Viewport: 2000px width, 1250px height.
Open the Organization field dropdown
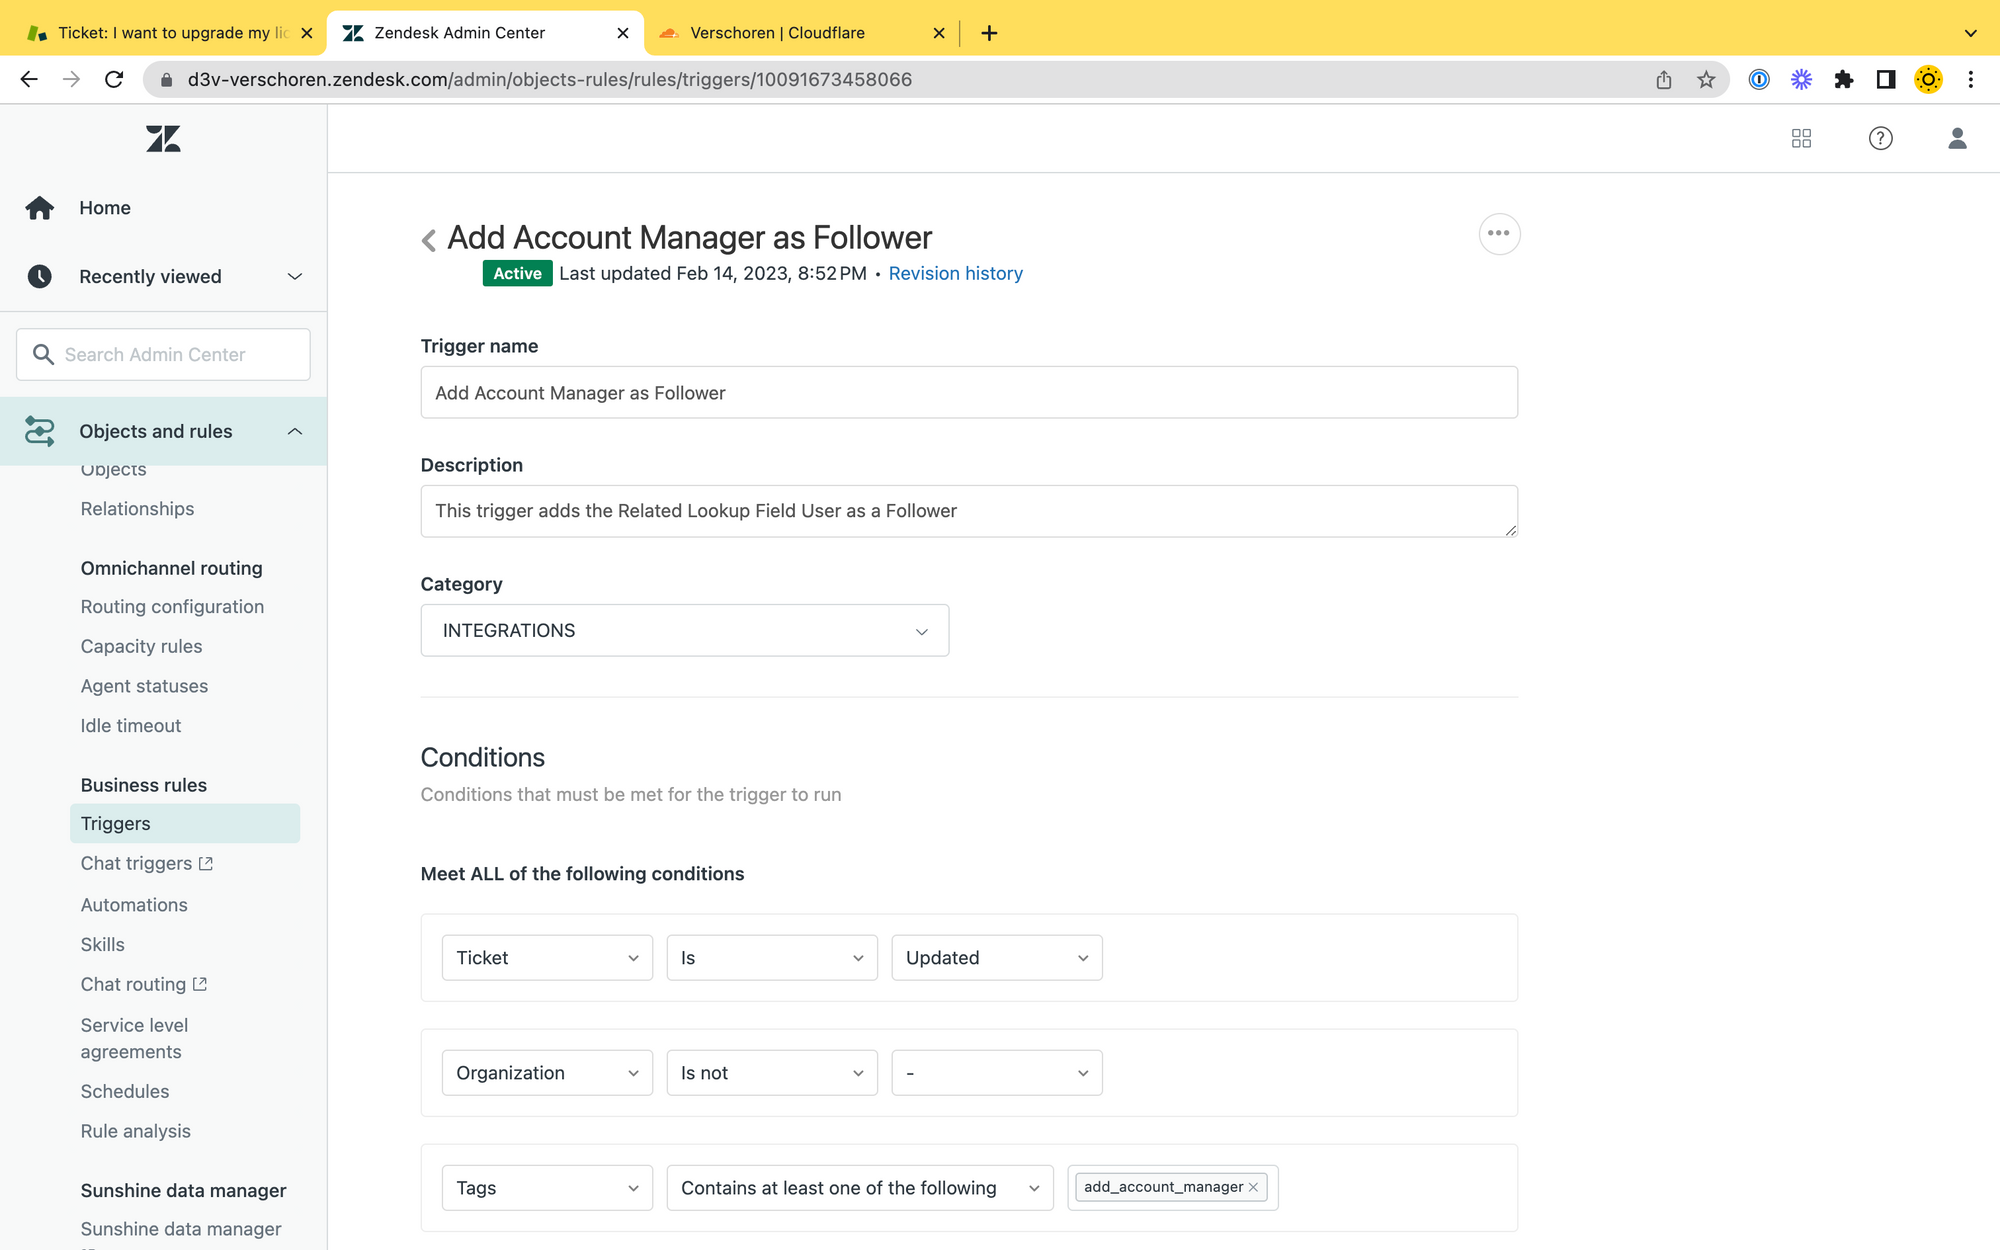[x=546, y=1073]
